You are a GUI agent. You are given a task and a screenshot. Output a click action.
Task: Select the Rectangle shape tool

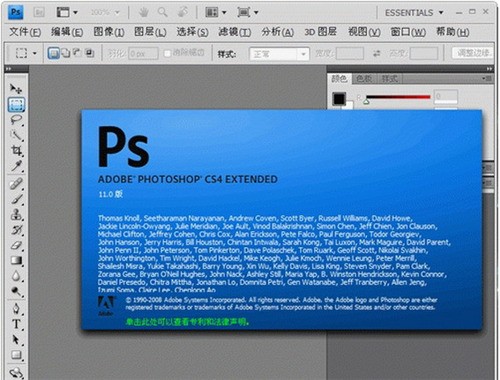(x=16, y=355)
